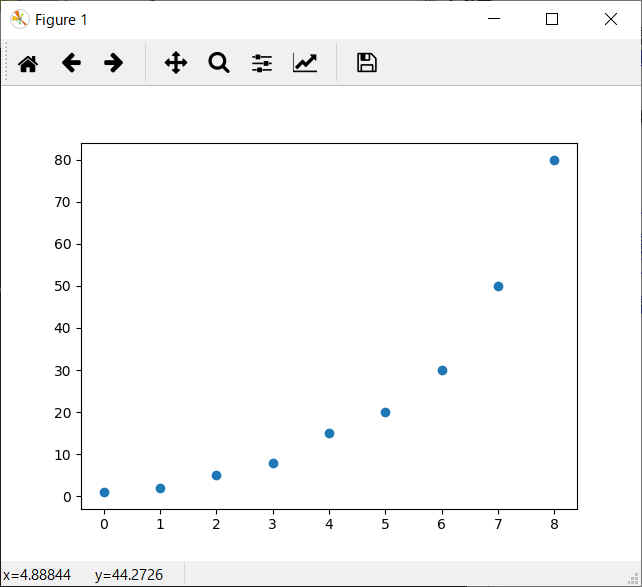Close the Figure 1 window
The image size is (642, 587).
pos(610,19)
